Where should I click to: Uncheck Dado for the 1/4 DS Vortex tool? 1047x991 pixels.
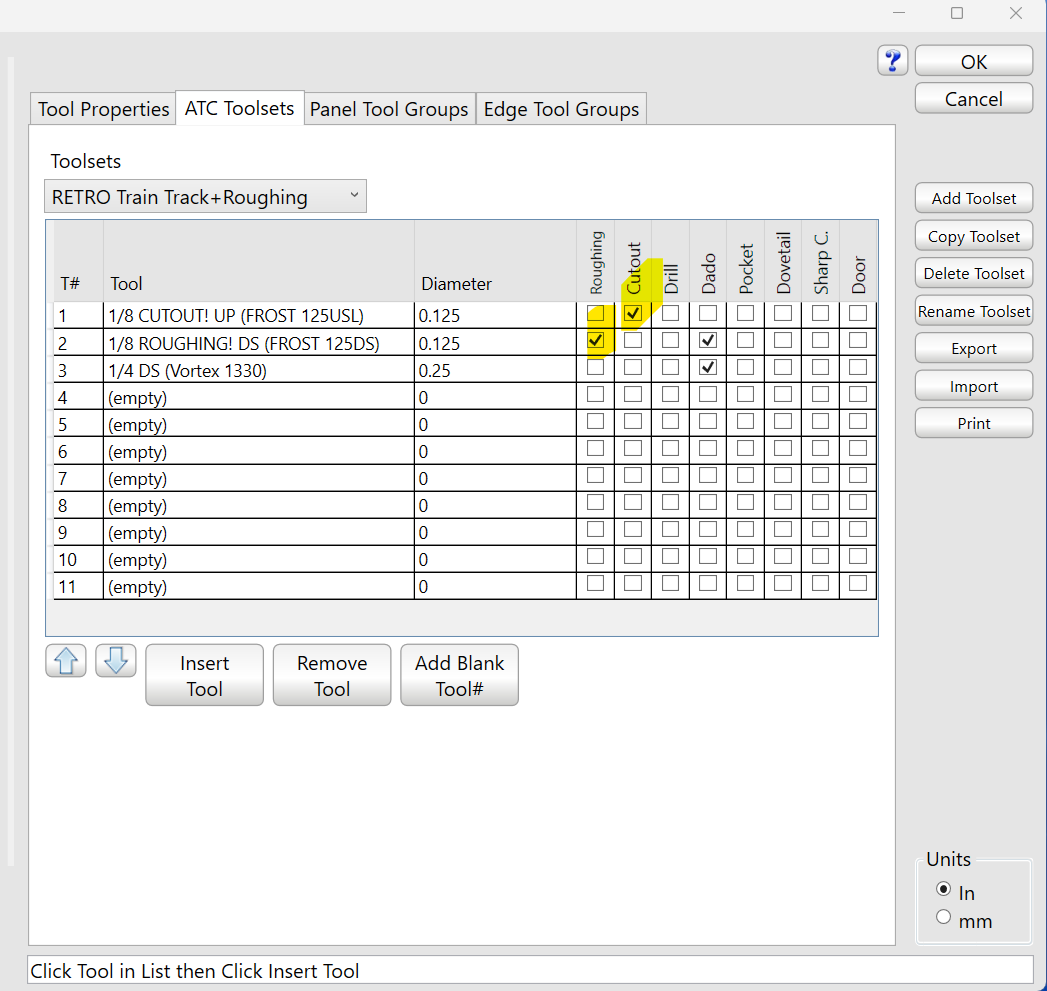[708, 367]
